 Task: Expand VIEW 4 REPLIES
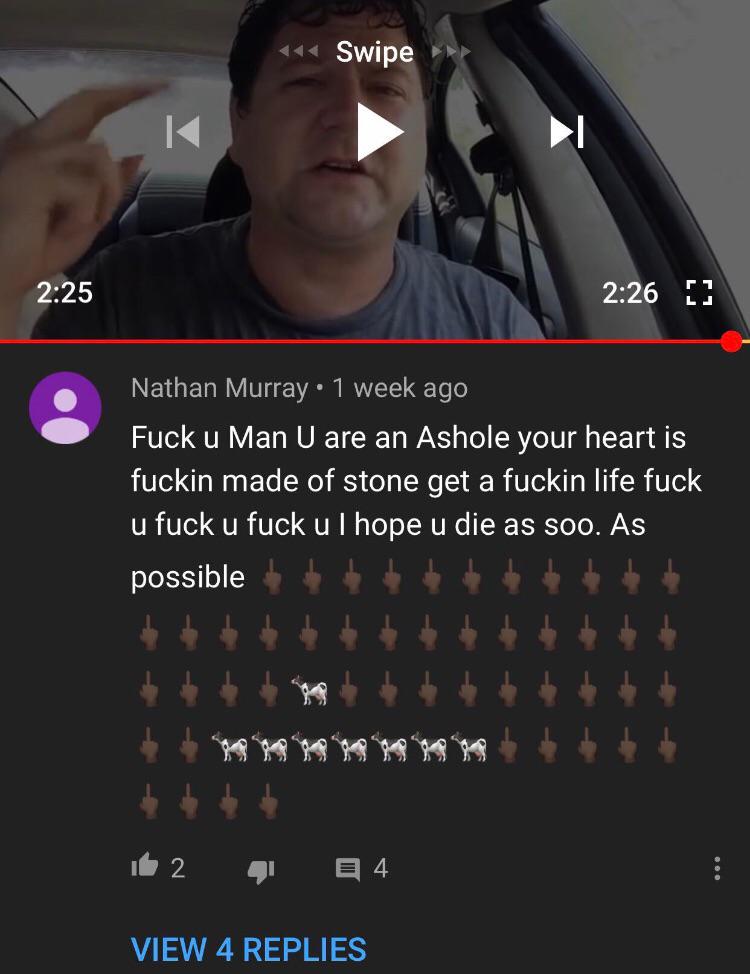point(249,949)
